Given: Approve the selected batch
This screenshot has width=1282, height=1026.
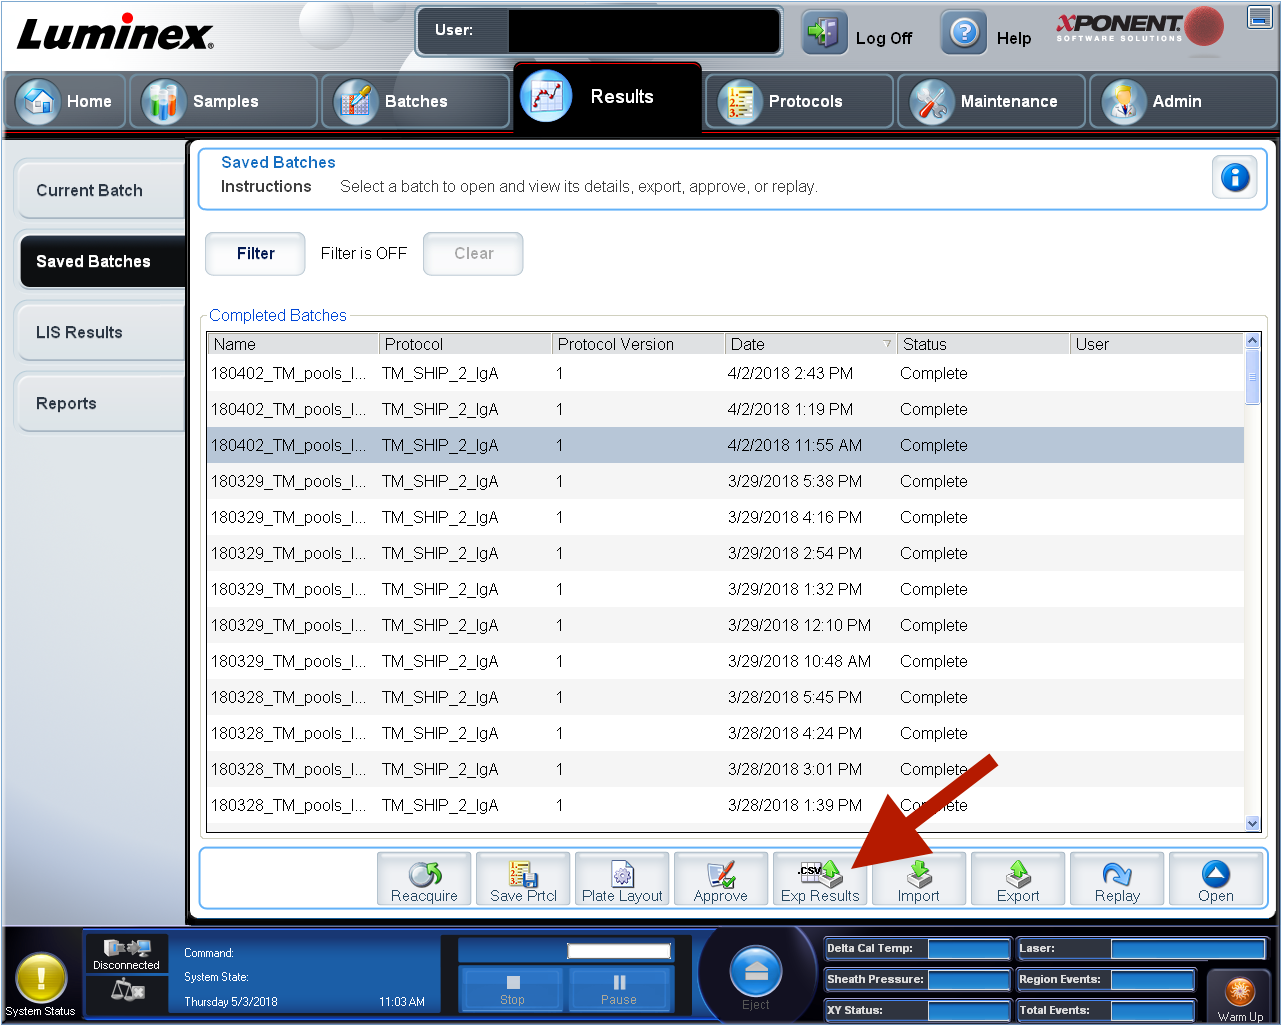Looking at the screenshot, I should [721, 878].
